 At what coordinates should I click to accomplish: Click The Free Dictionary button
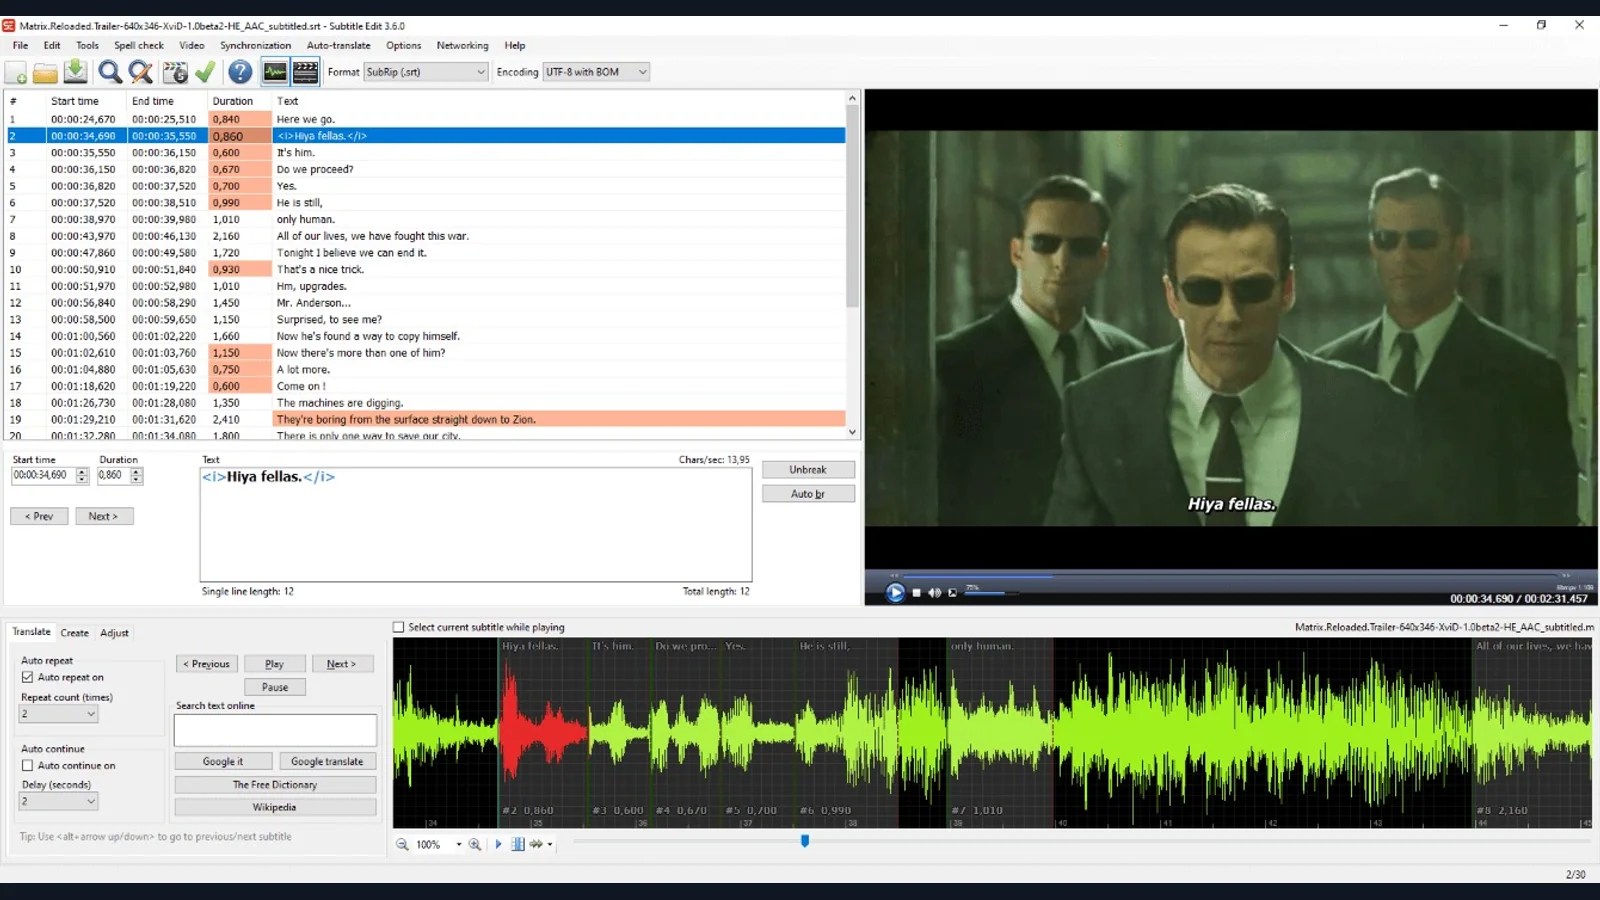click(275, 785)
